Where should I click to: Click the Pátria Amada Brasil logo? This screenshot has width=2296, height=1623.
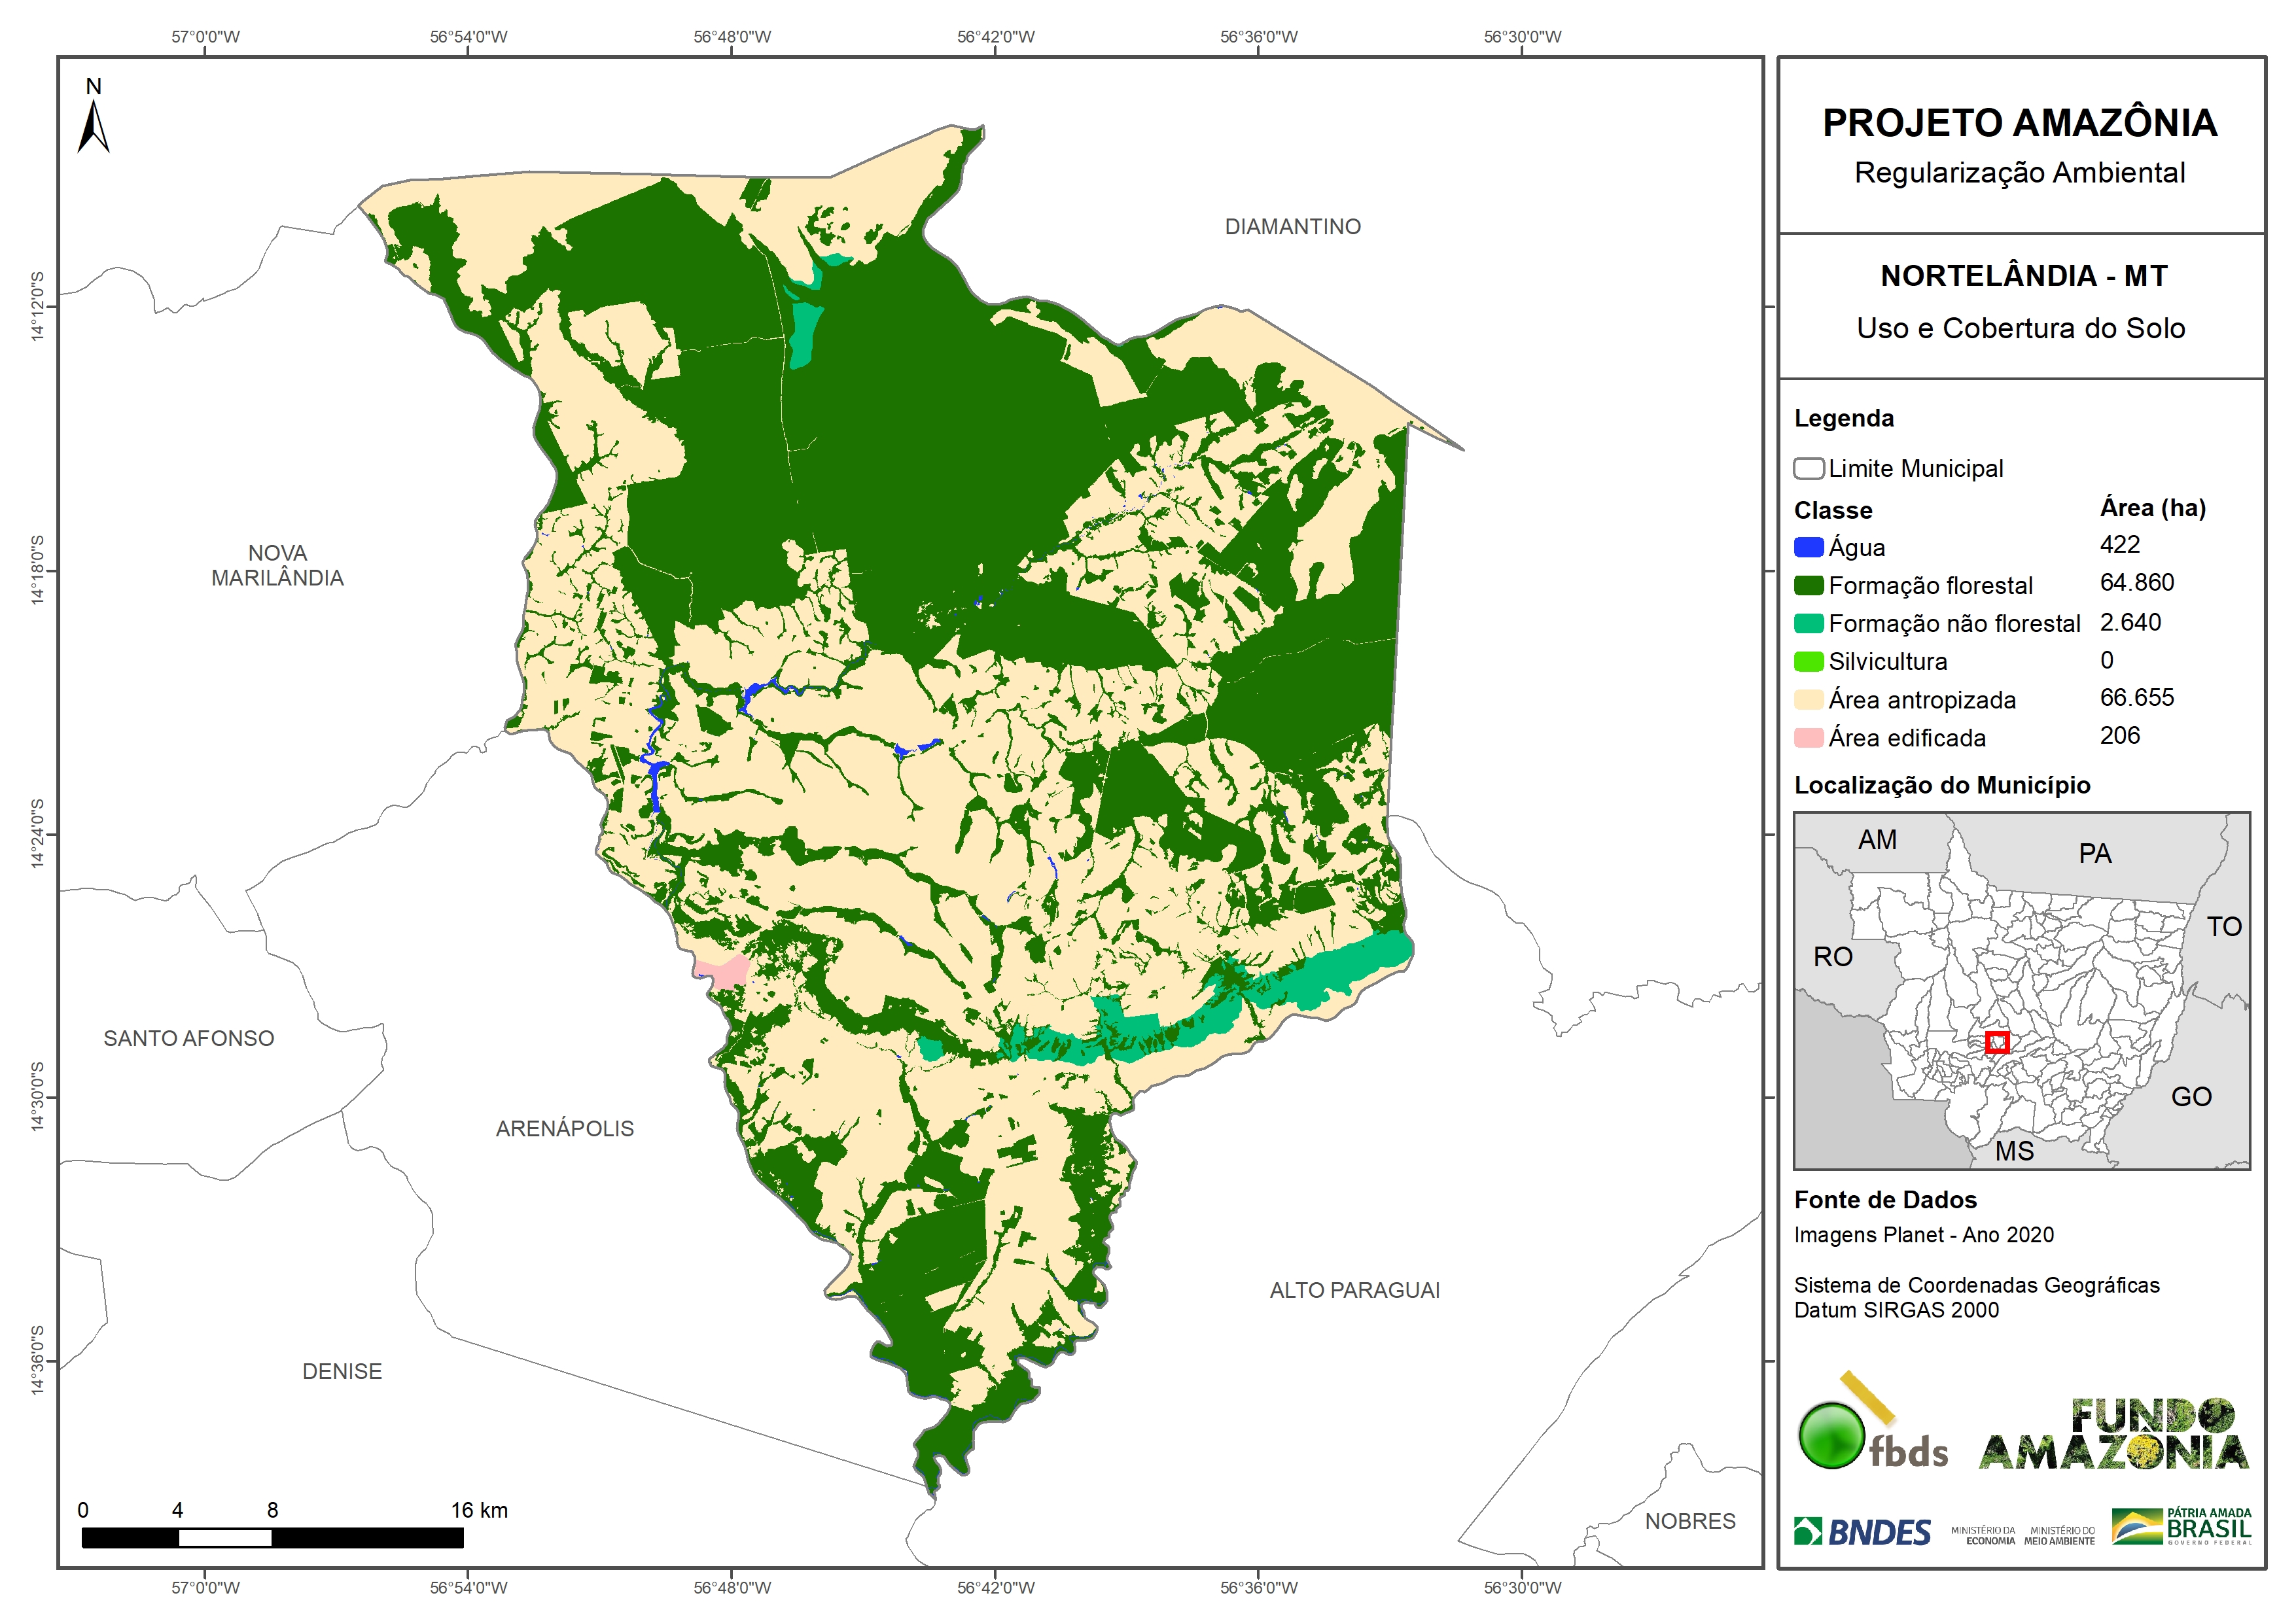[x=2182, y=1527]
